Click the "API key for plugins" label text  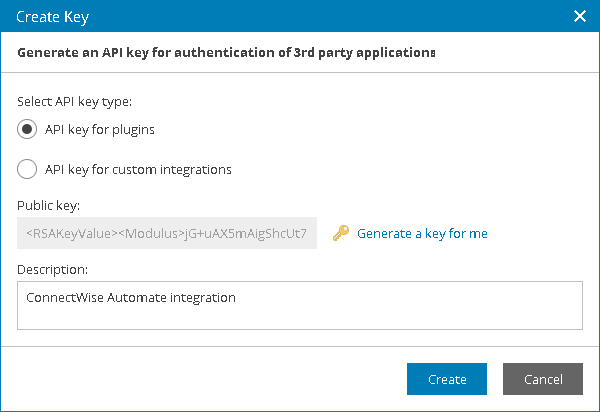(100, 129)
